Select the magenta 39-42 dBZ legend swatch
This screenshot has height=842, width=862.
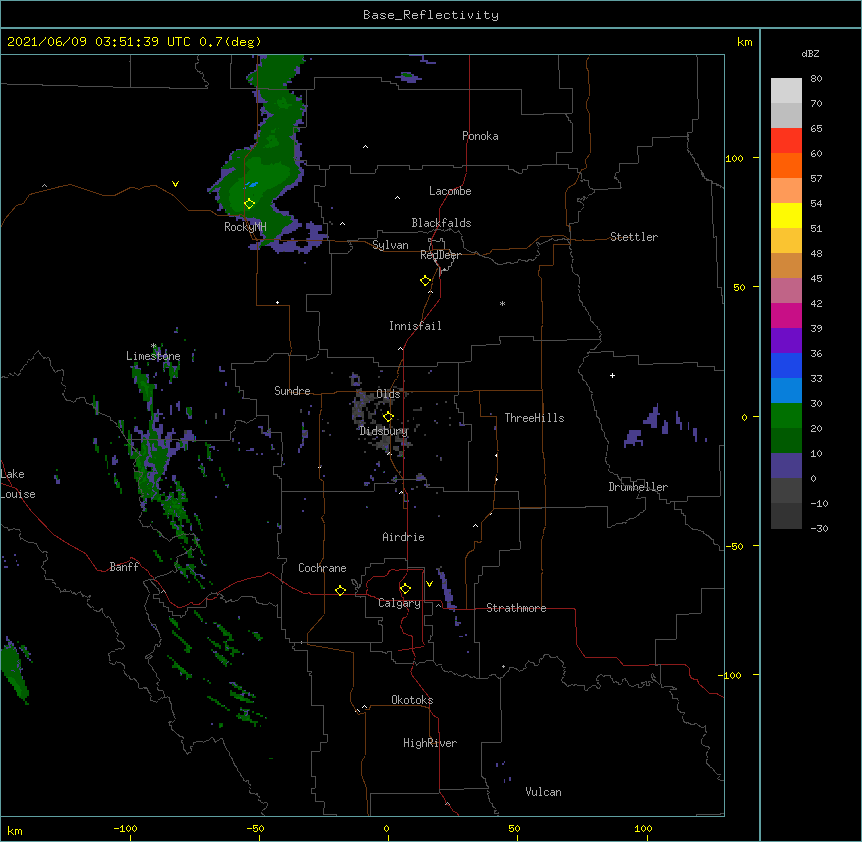click(x=786, y=315)
